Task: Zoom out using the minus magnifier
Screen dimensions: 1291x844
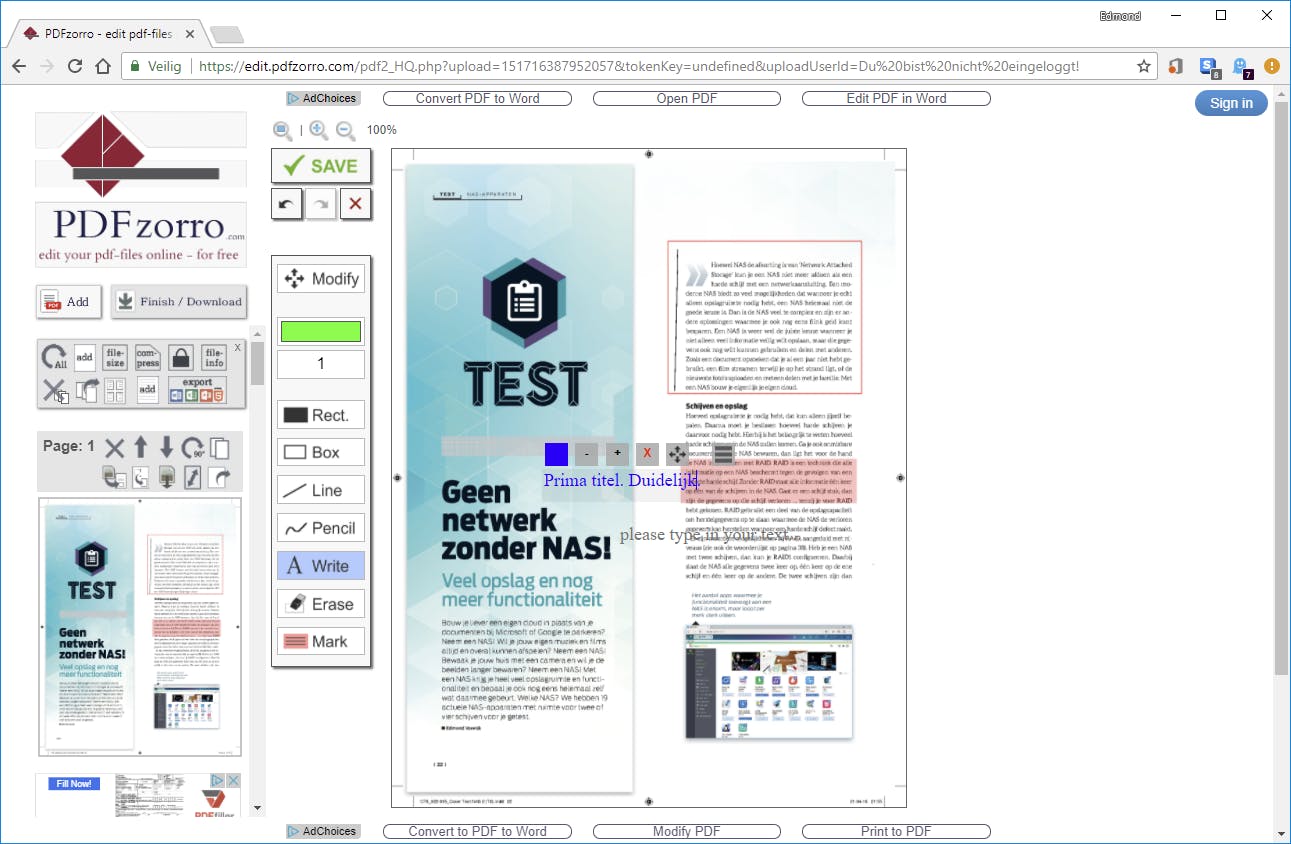Action: tap(345, 130)
